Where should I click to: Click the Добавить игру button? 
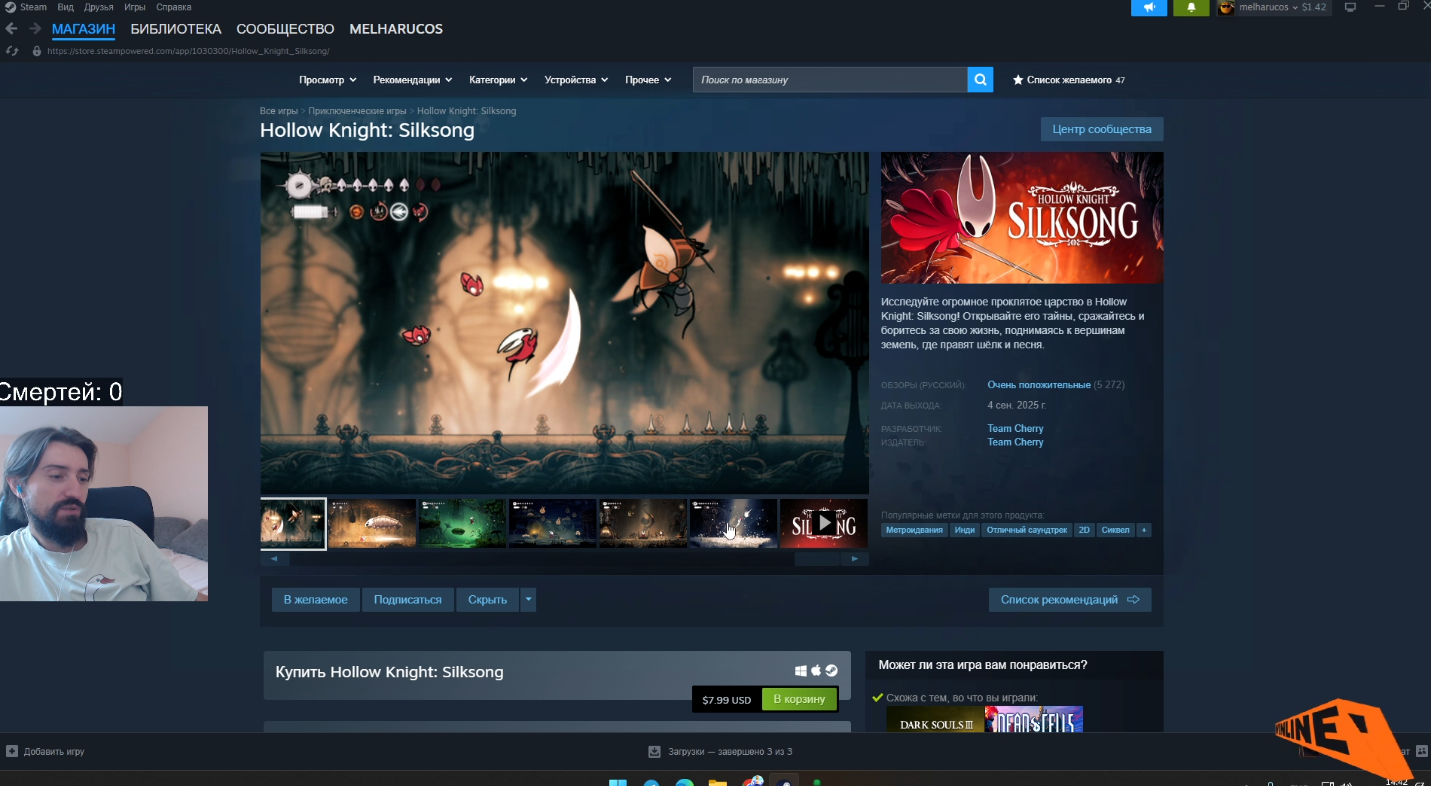point(45,751)
